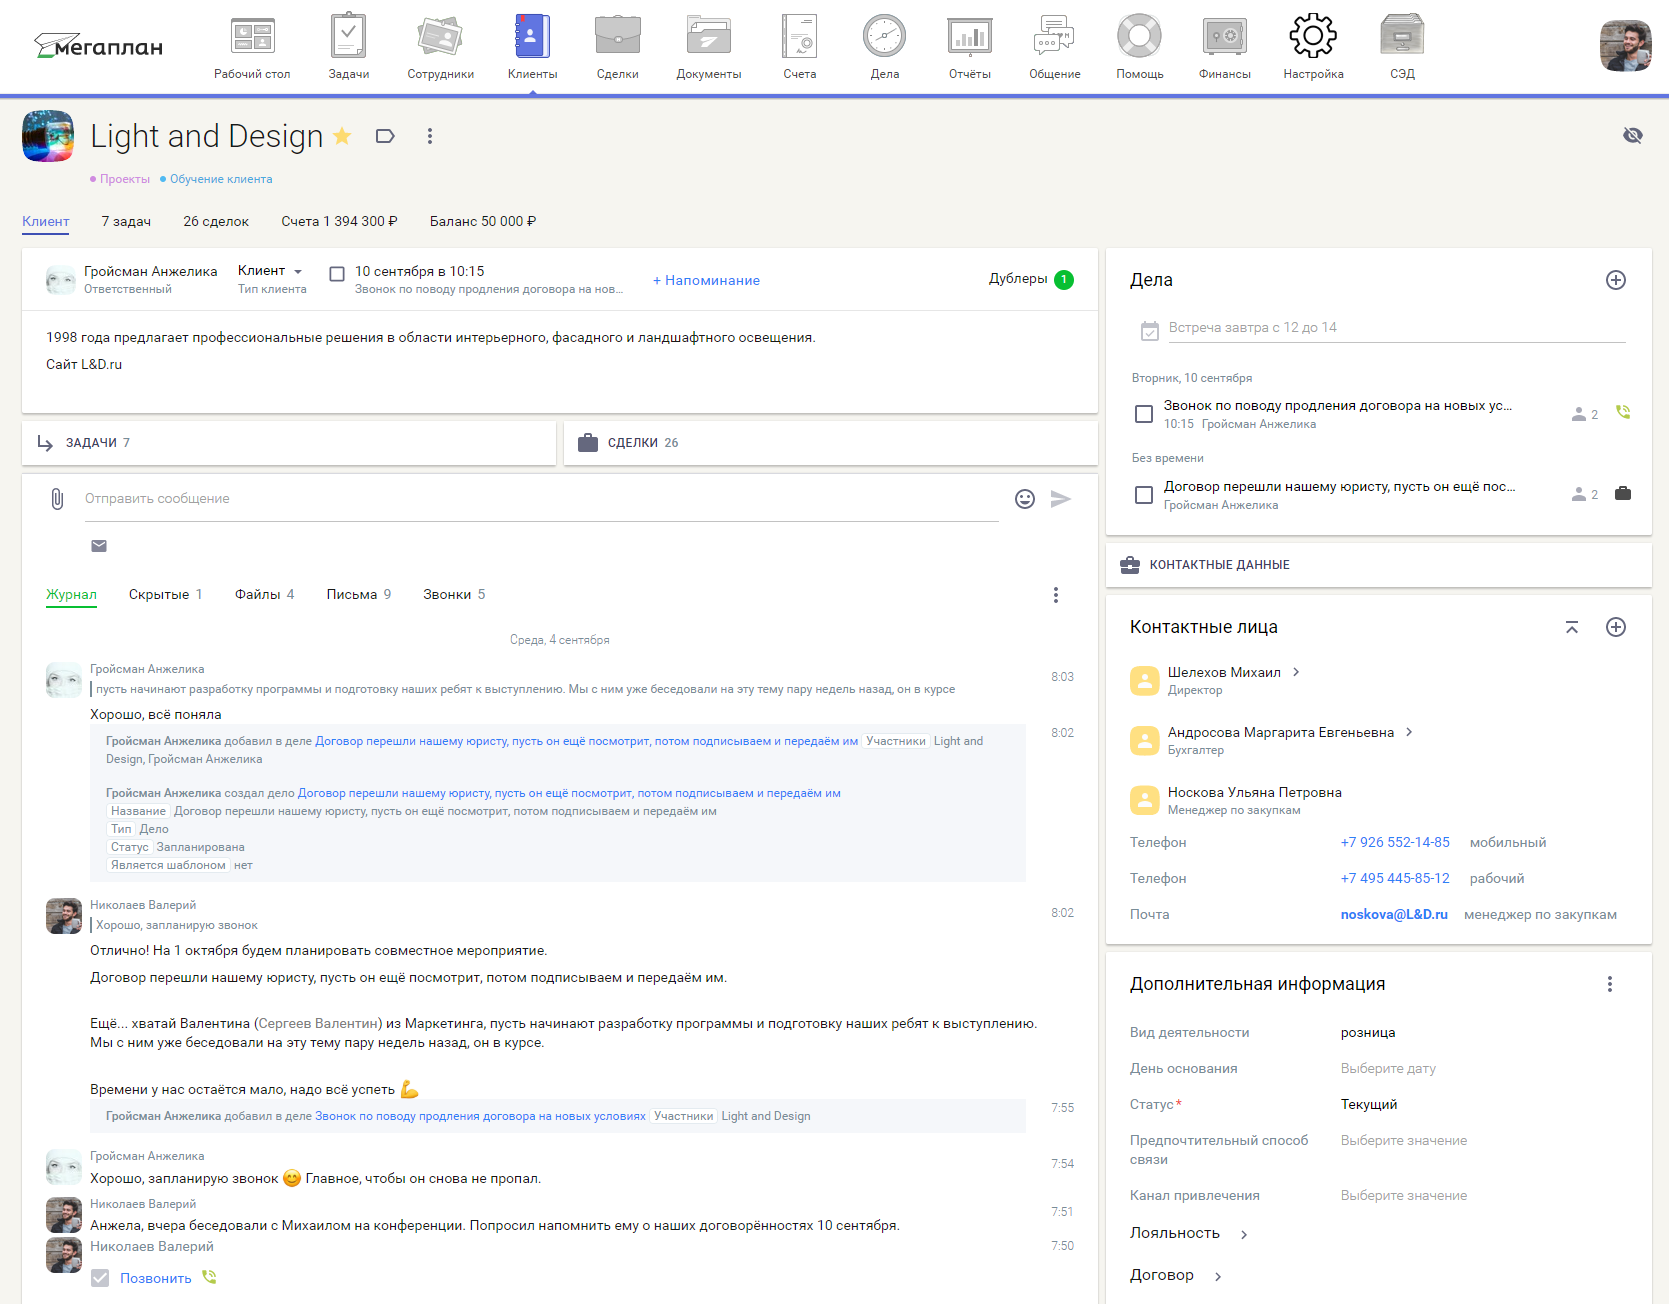Check Звонок по поводу продления договора checkbox
The image size is (1669, 1304).
click(x=1144, y=414)
